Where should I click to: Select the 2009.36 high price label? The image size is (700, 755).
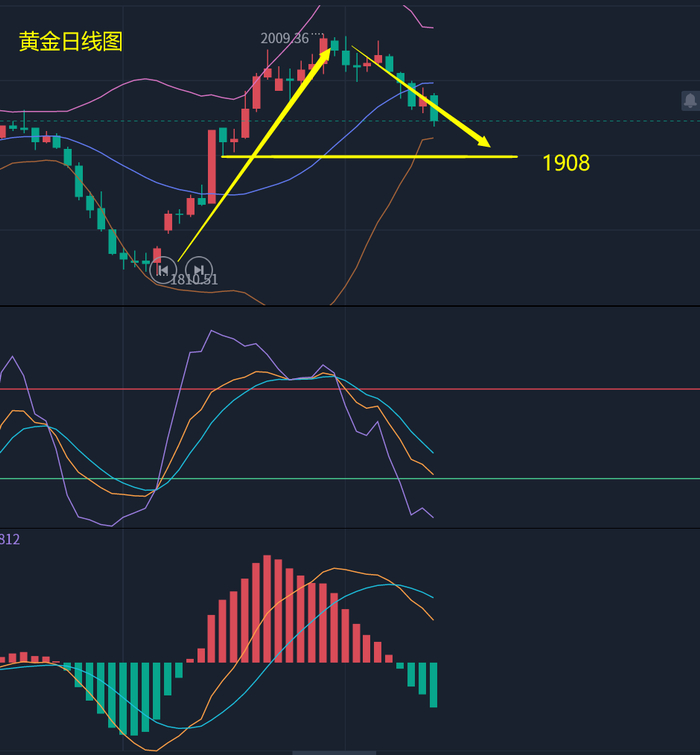285,39
